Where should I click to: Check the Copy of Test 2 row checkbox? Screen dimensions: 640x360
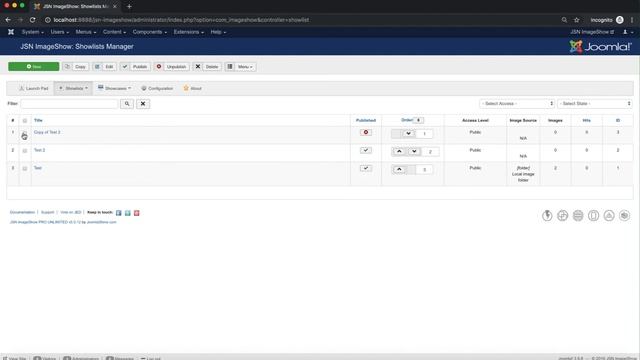tap(25, 133)
